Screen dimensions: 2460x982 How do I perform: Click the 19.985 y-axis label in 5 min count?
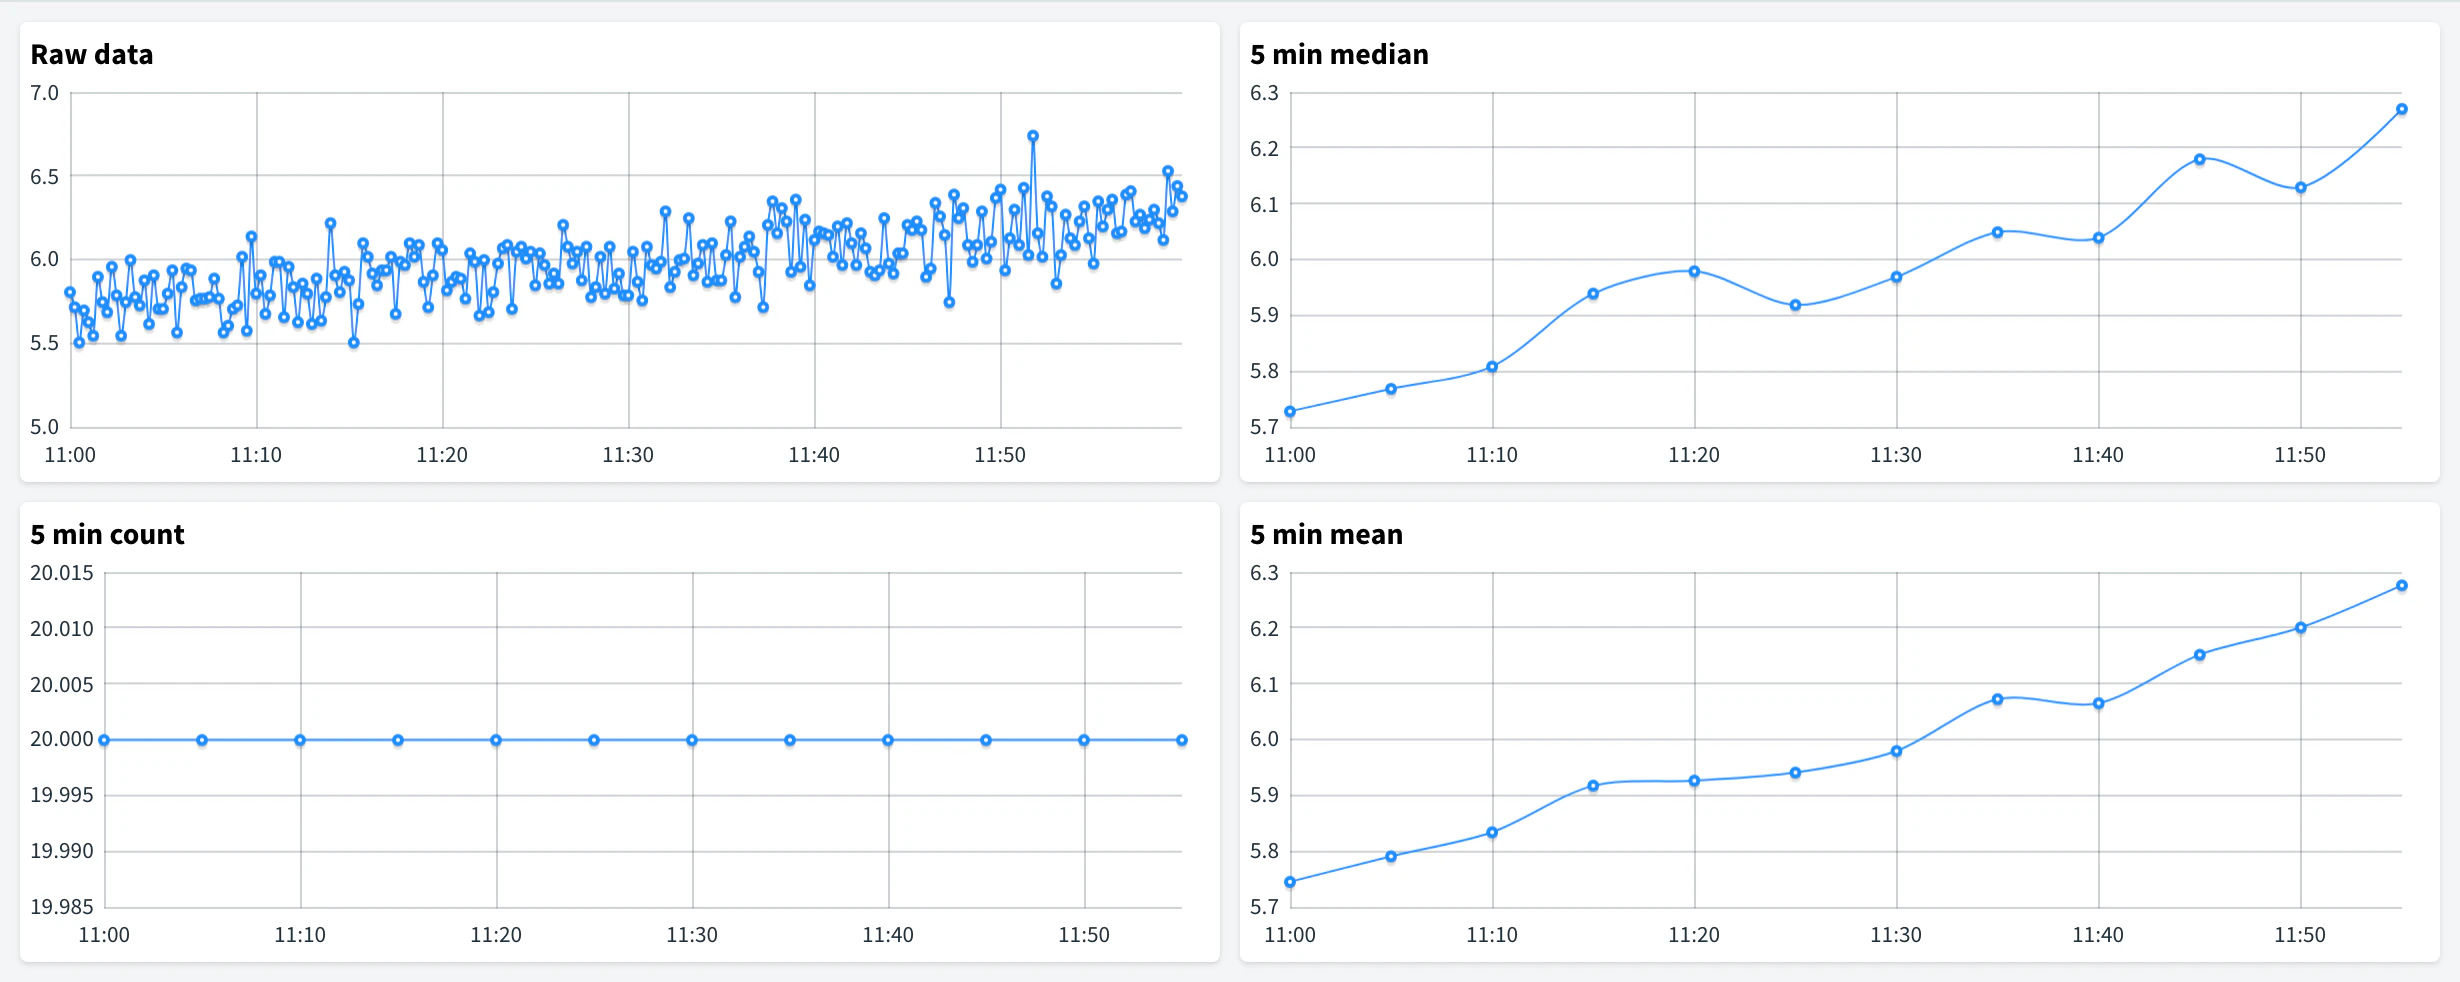62,907
